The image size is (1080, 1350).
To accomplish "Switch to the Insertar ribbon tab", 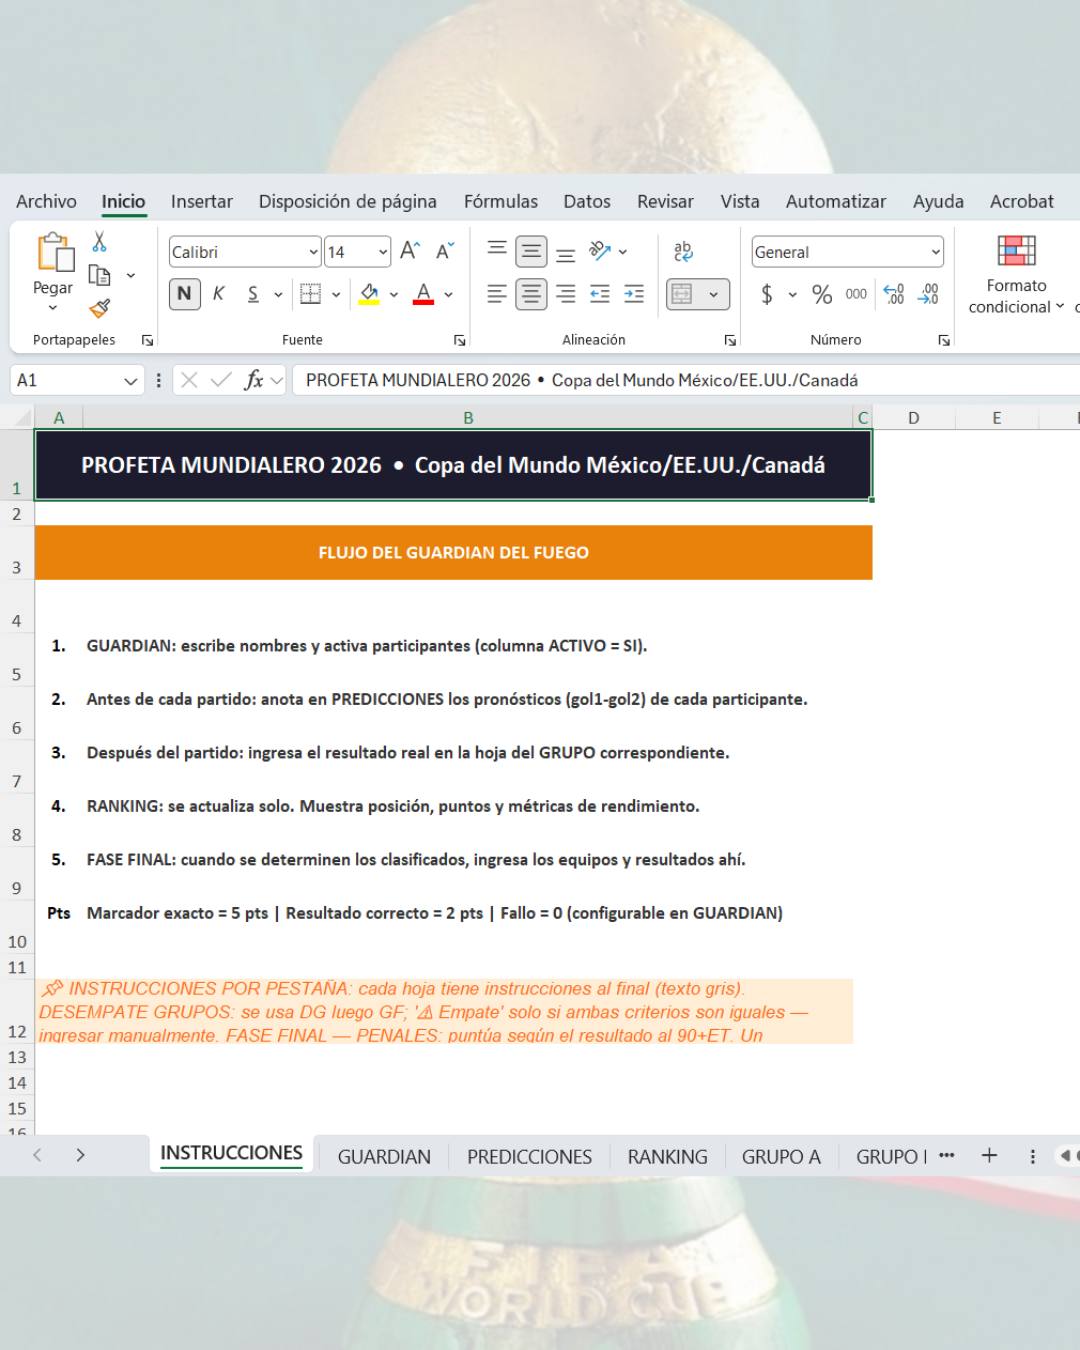I will pyautogui.click(x=202, y=201).
